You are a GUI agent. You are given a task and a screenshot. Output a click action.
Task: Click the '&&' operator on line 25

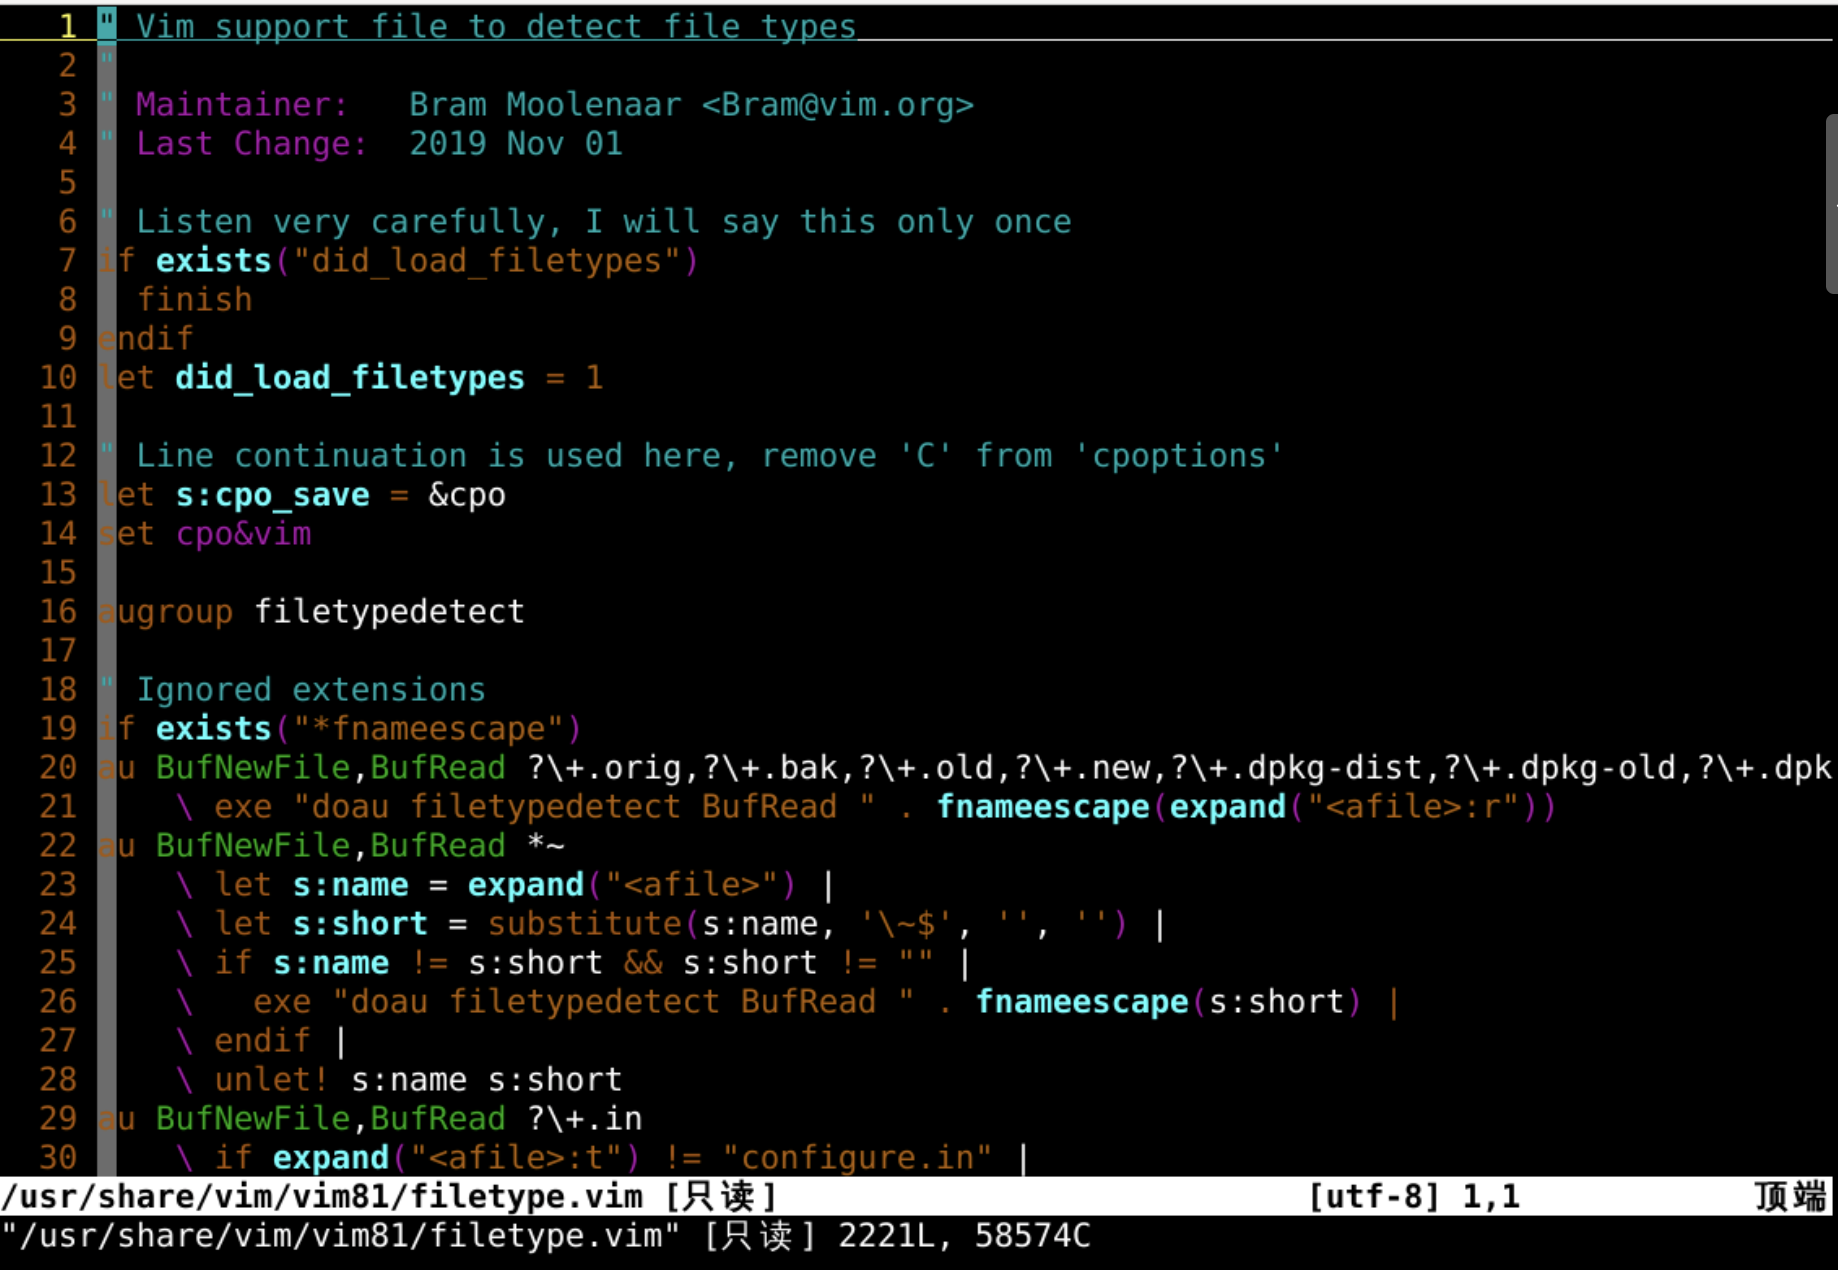coord(643,963)
